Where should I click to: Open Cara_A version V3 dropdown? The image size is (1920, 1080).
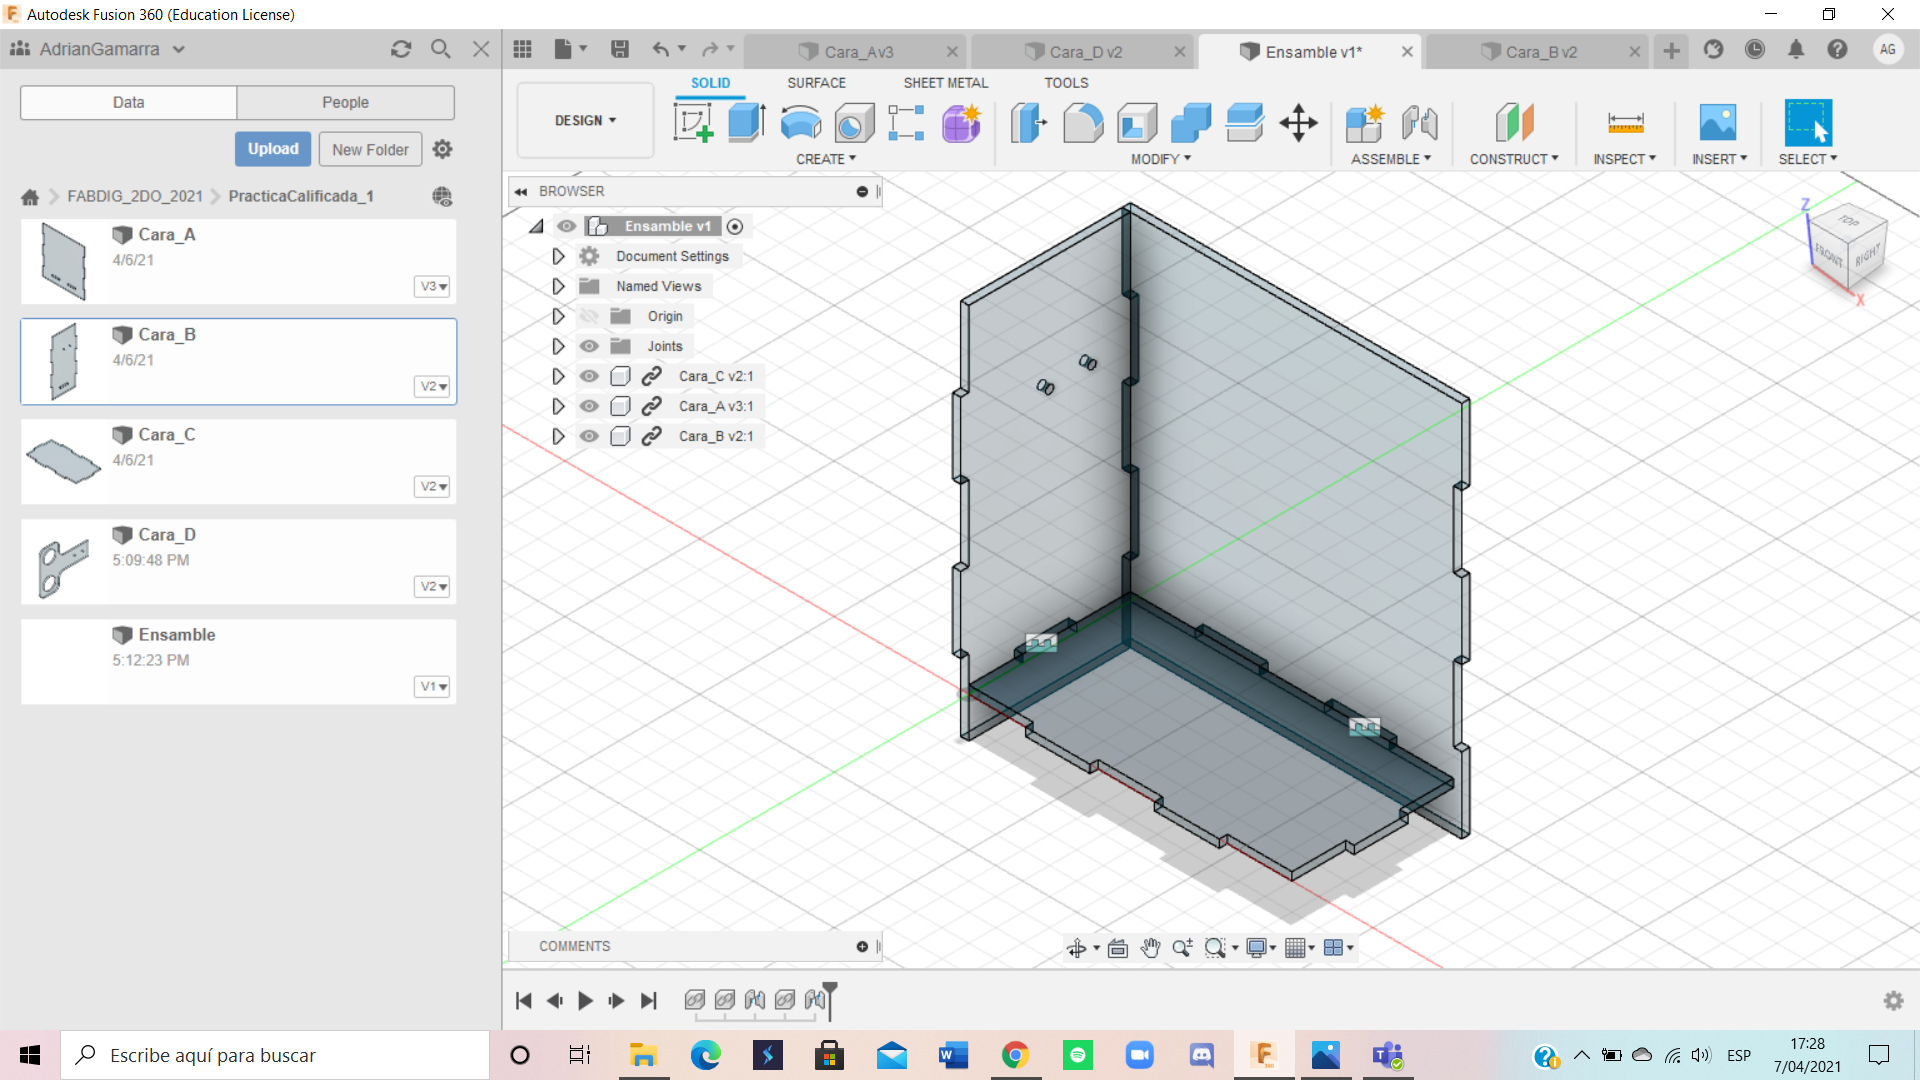pos(432,286)
